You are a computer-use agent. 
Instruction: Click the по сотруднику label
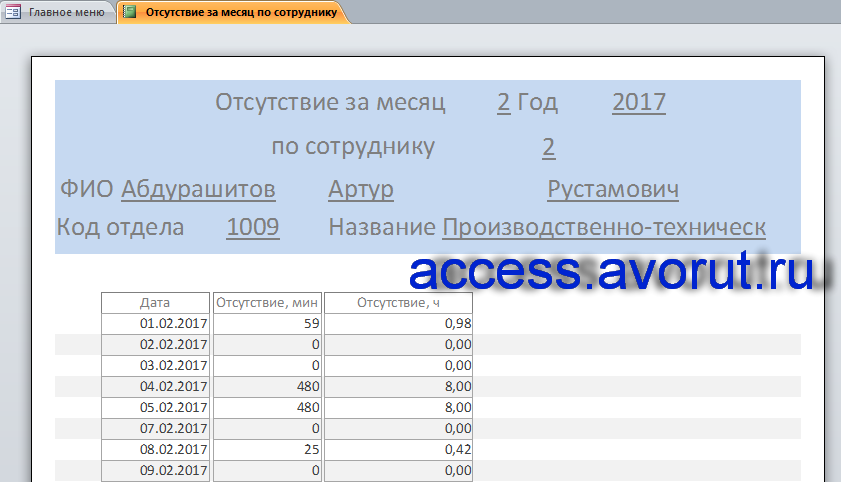coord(353,146)
